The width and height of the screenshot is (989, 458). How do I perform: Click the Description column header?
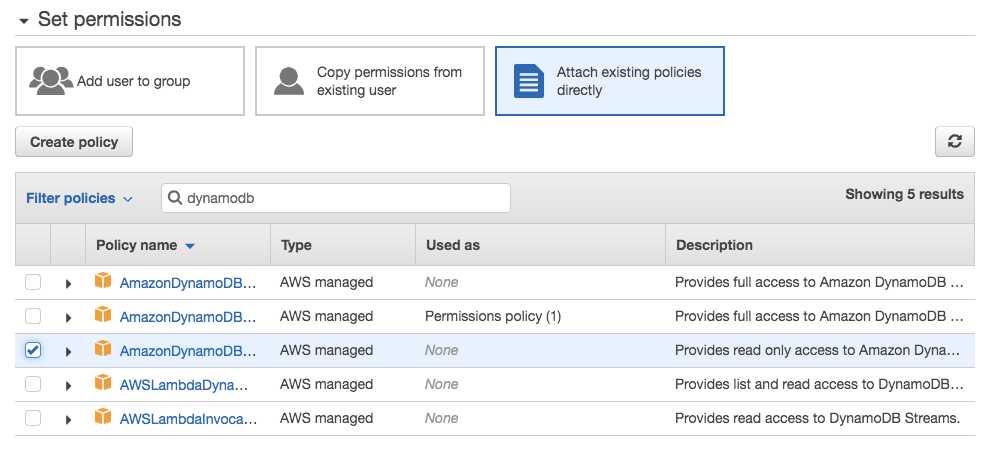point(714,245)
